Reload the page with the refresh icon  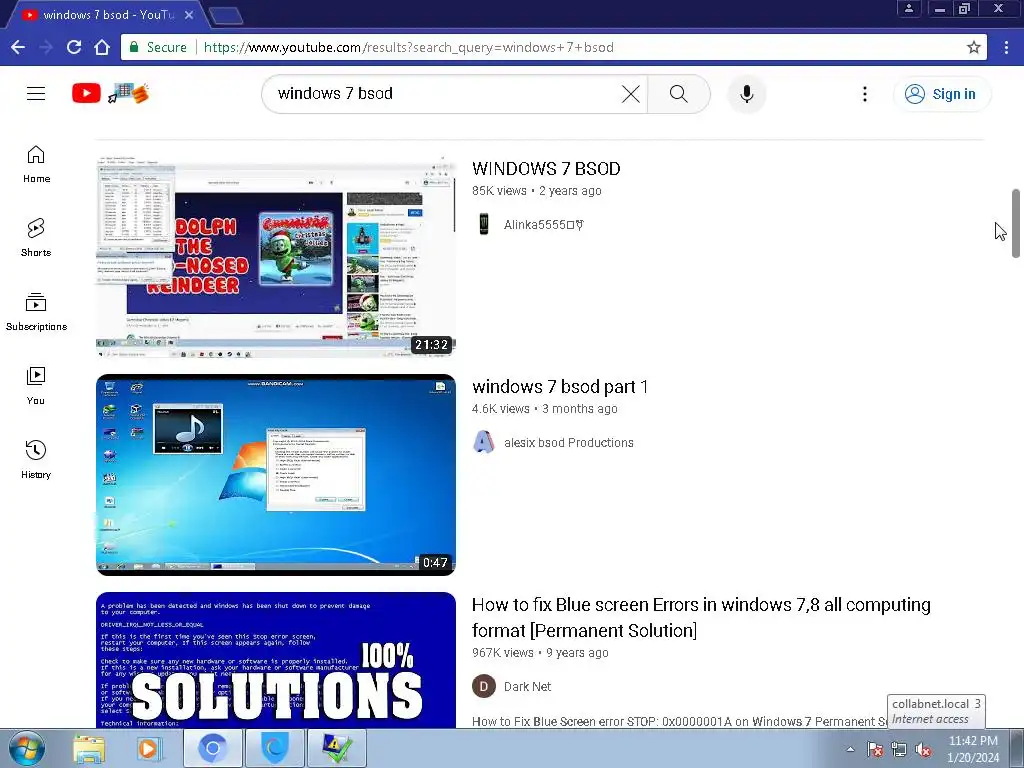(74, 47)
